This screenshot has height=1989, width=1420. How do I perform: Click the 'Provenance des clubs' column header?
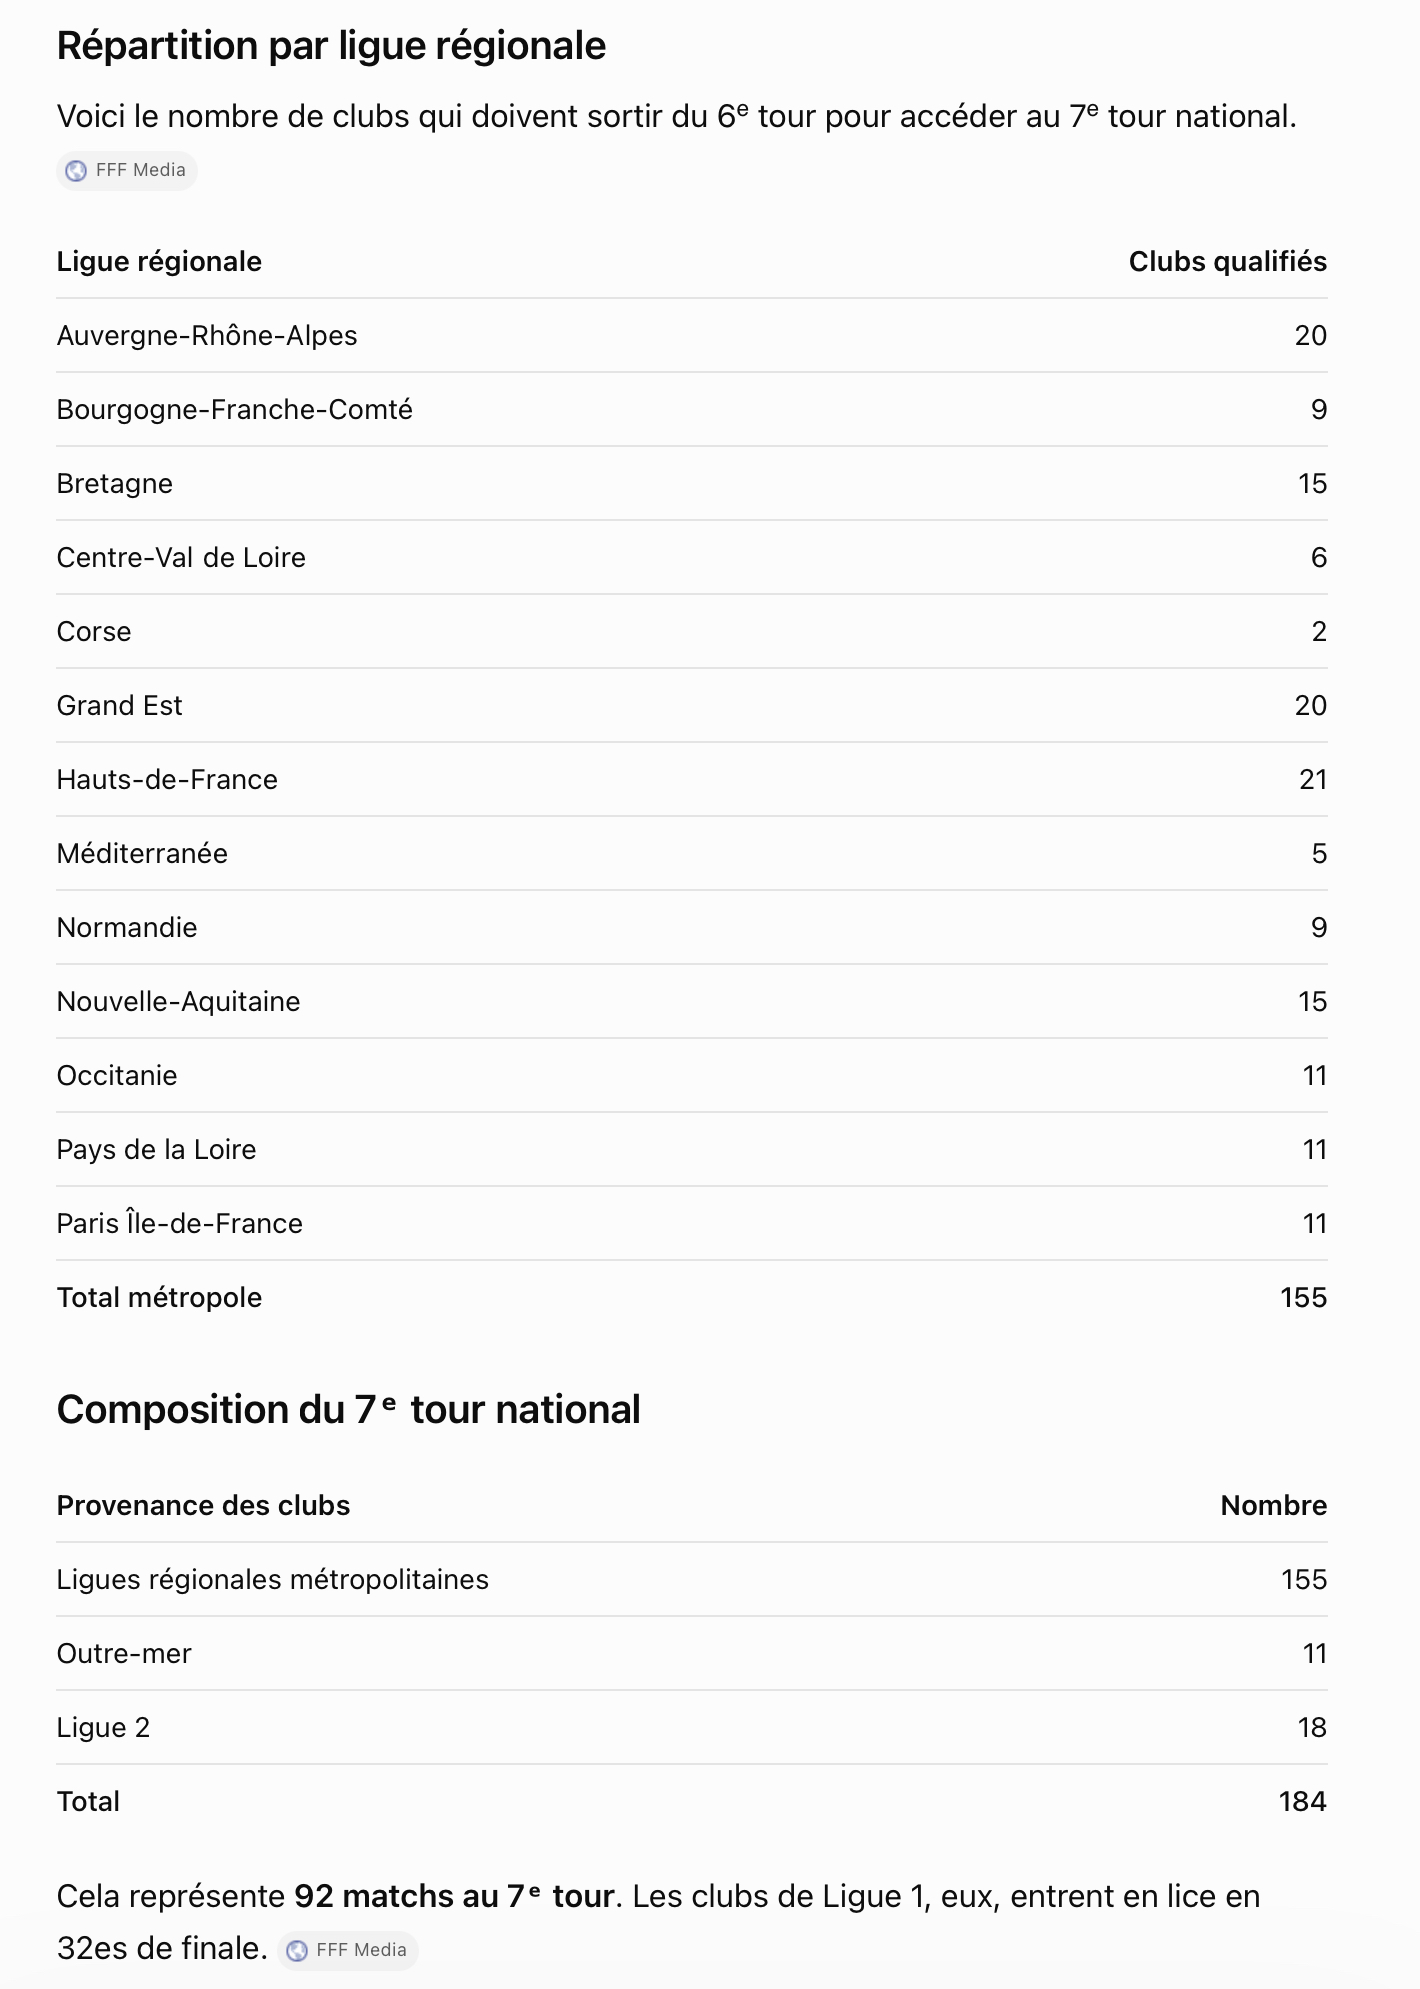coord(203,1506)
